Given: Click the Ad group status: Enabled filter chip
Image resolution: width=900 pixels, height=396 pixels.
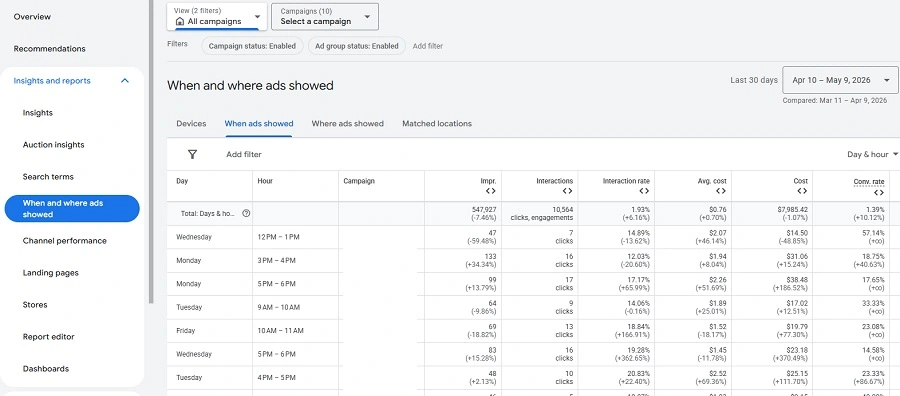Looking at the screenshot, I should (x=357, y=46).
